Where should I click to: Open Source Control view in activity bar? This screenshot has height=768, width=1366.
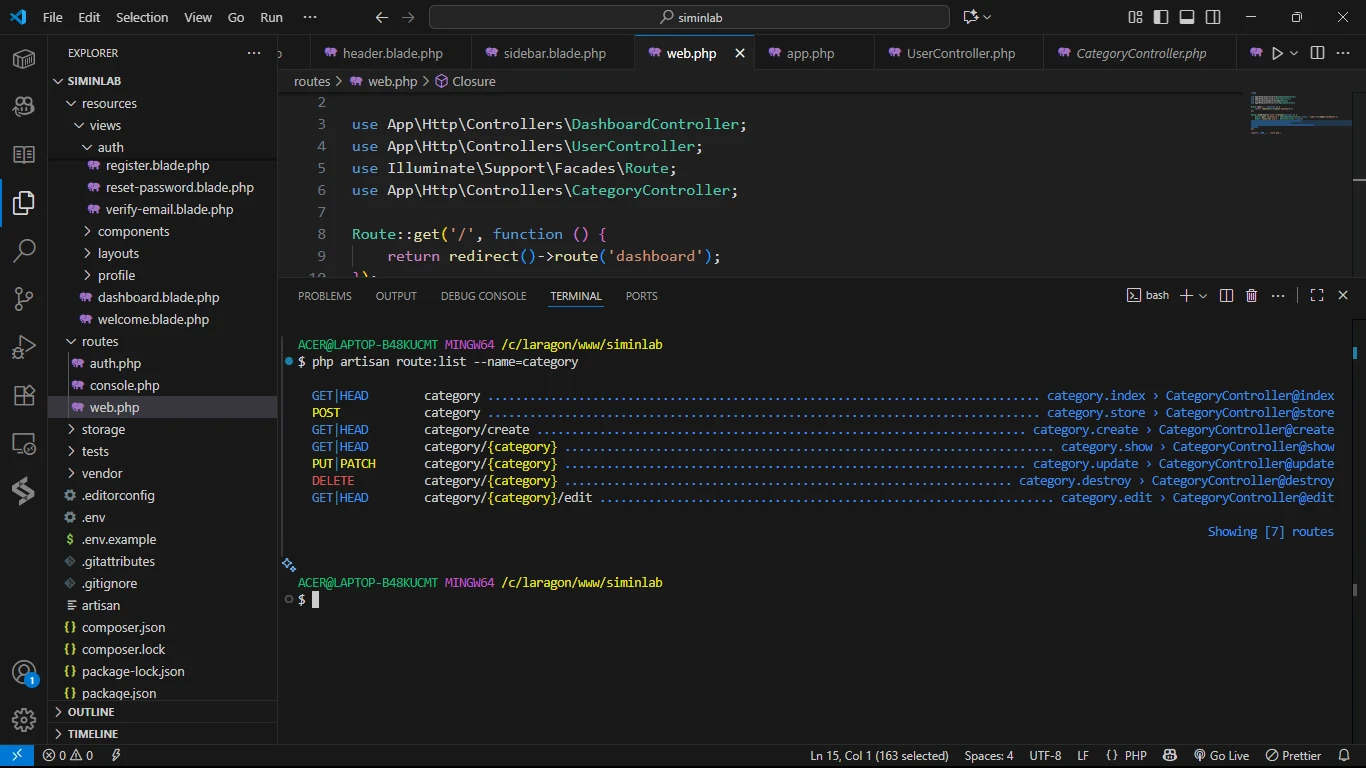point(24,299)
